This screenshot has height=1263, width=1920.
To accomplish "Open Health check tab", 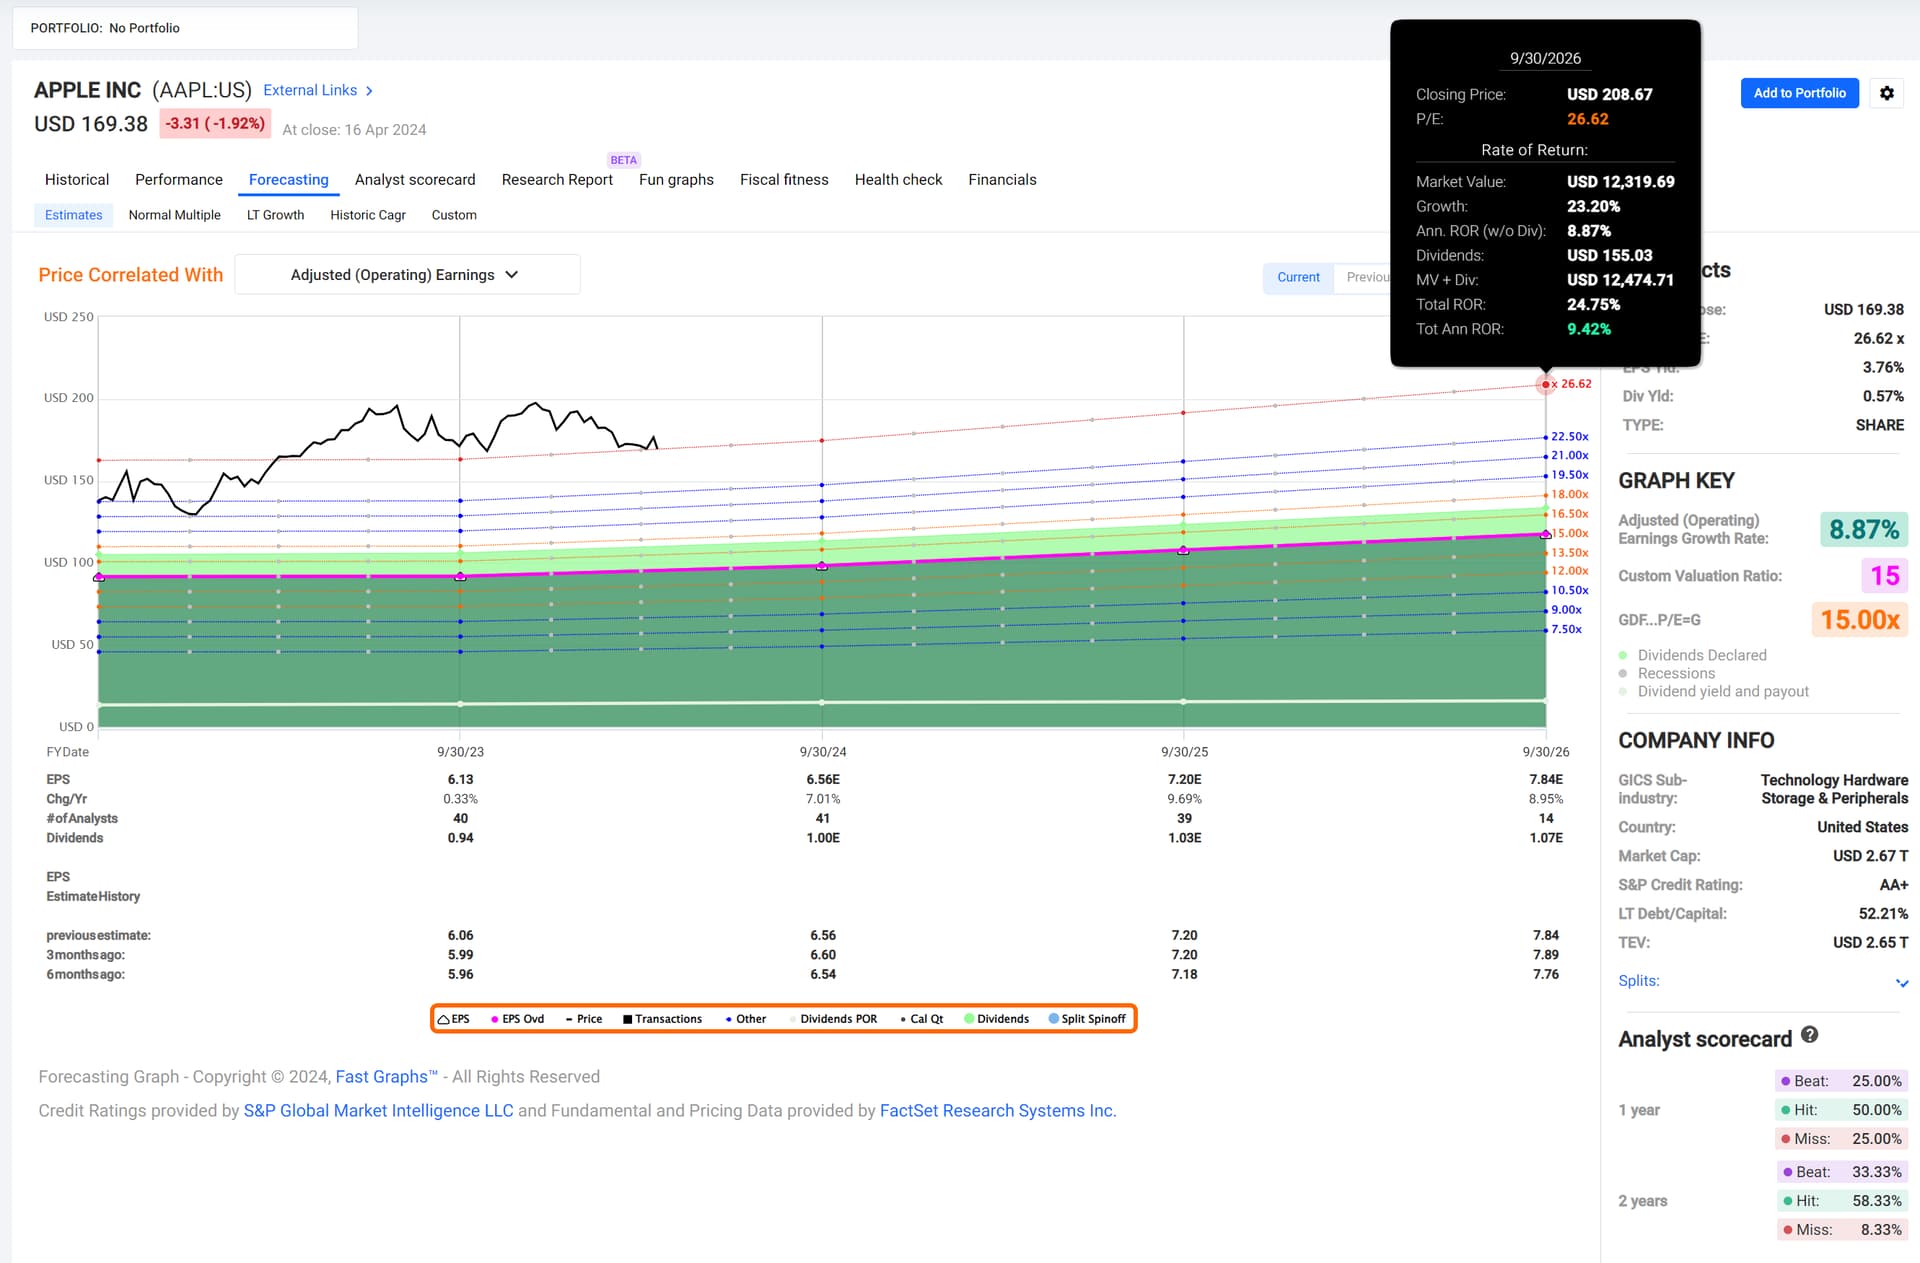I will [x=898, y=180].
